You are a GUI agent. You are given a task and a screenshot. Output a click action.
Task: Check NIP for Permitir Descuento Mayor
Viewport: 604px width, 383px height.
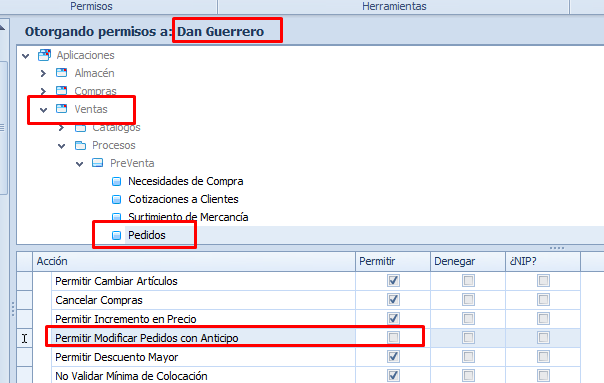(544, 356)
